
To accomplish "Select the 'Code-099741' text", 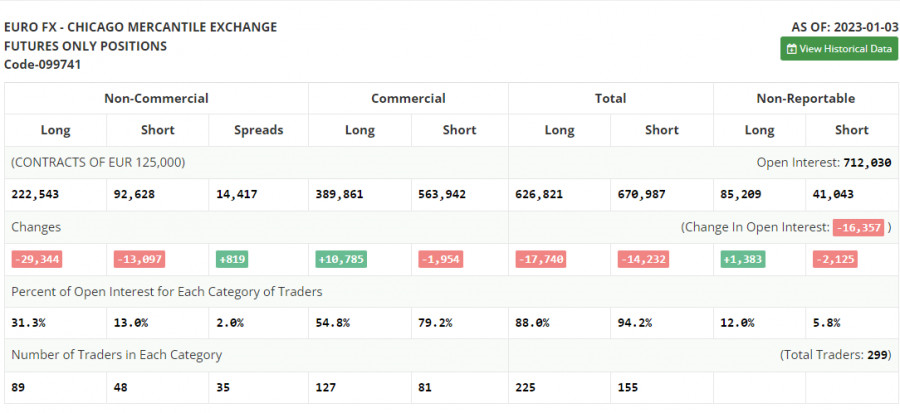I will 42,64.
